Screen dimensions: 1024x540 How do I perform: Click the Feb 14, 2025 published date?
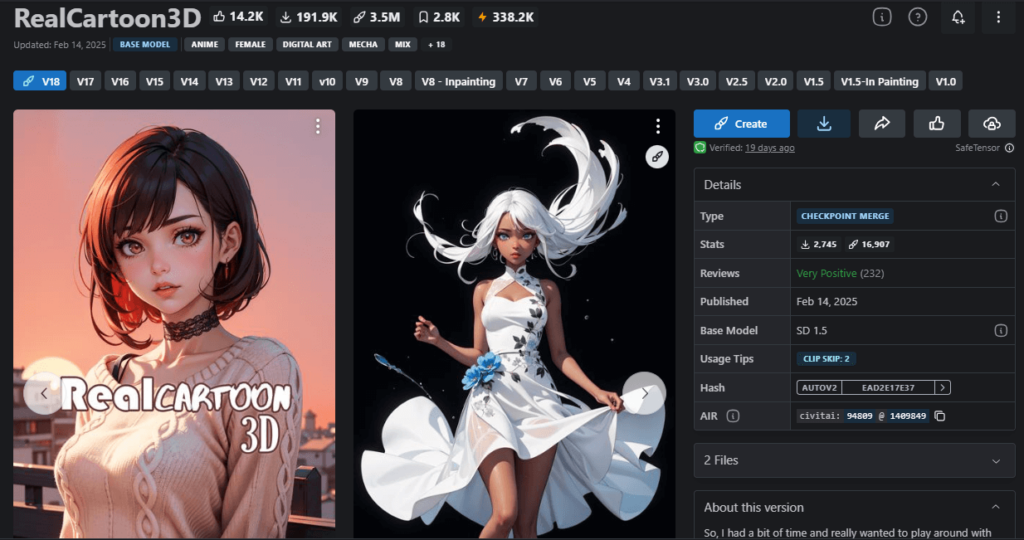tap(827, 302)
